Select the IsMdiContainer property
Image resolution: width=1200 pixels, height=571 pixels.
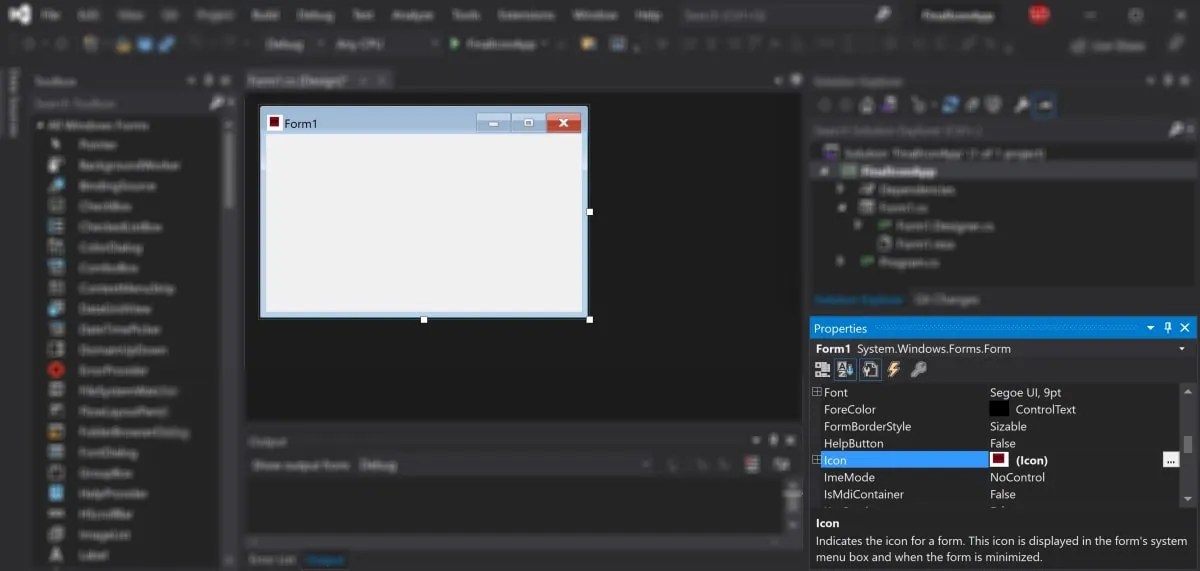coord(864,494)
